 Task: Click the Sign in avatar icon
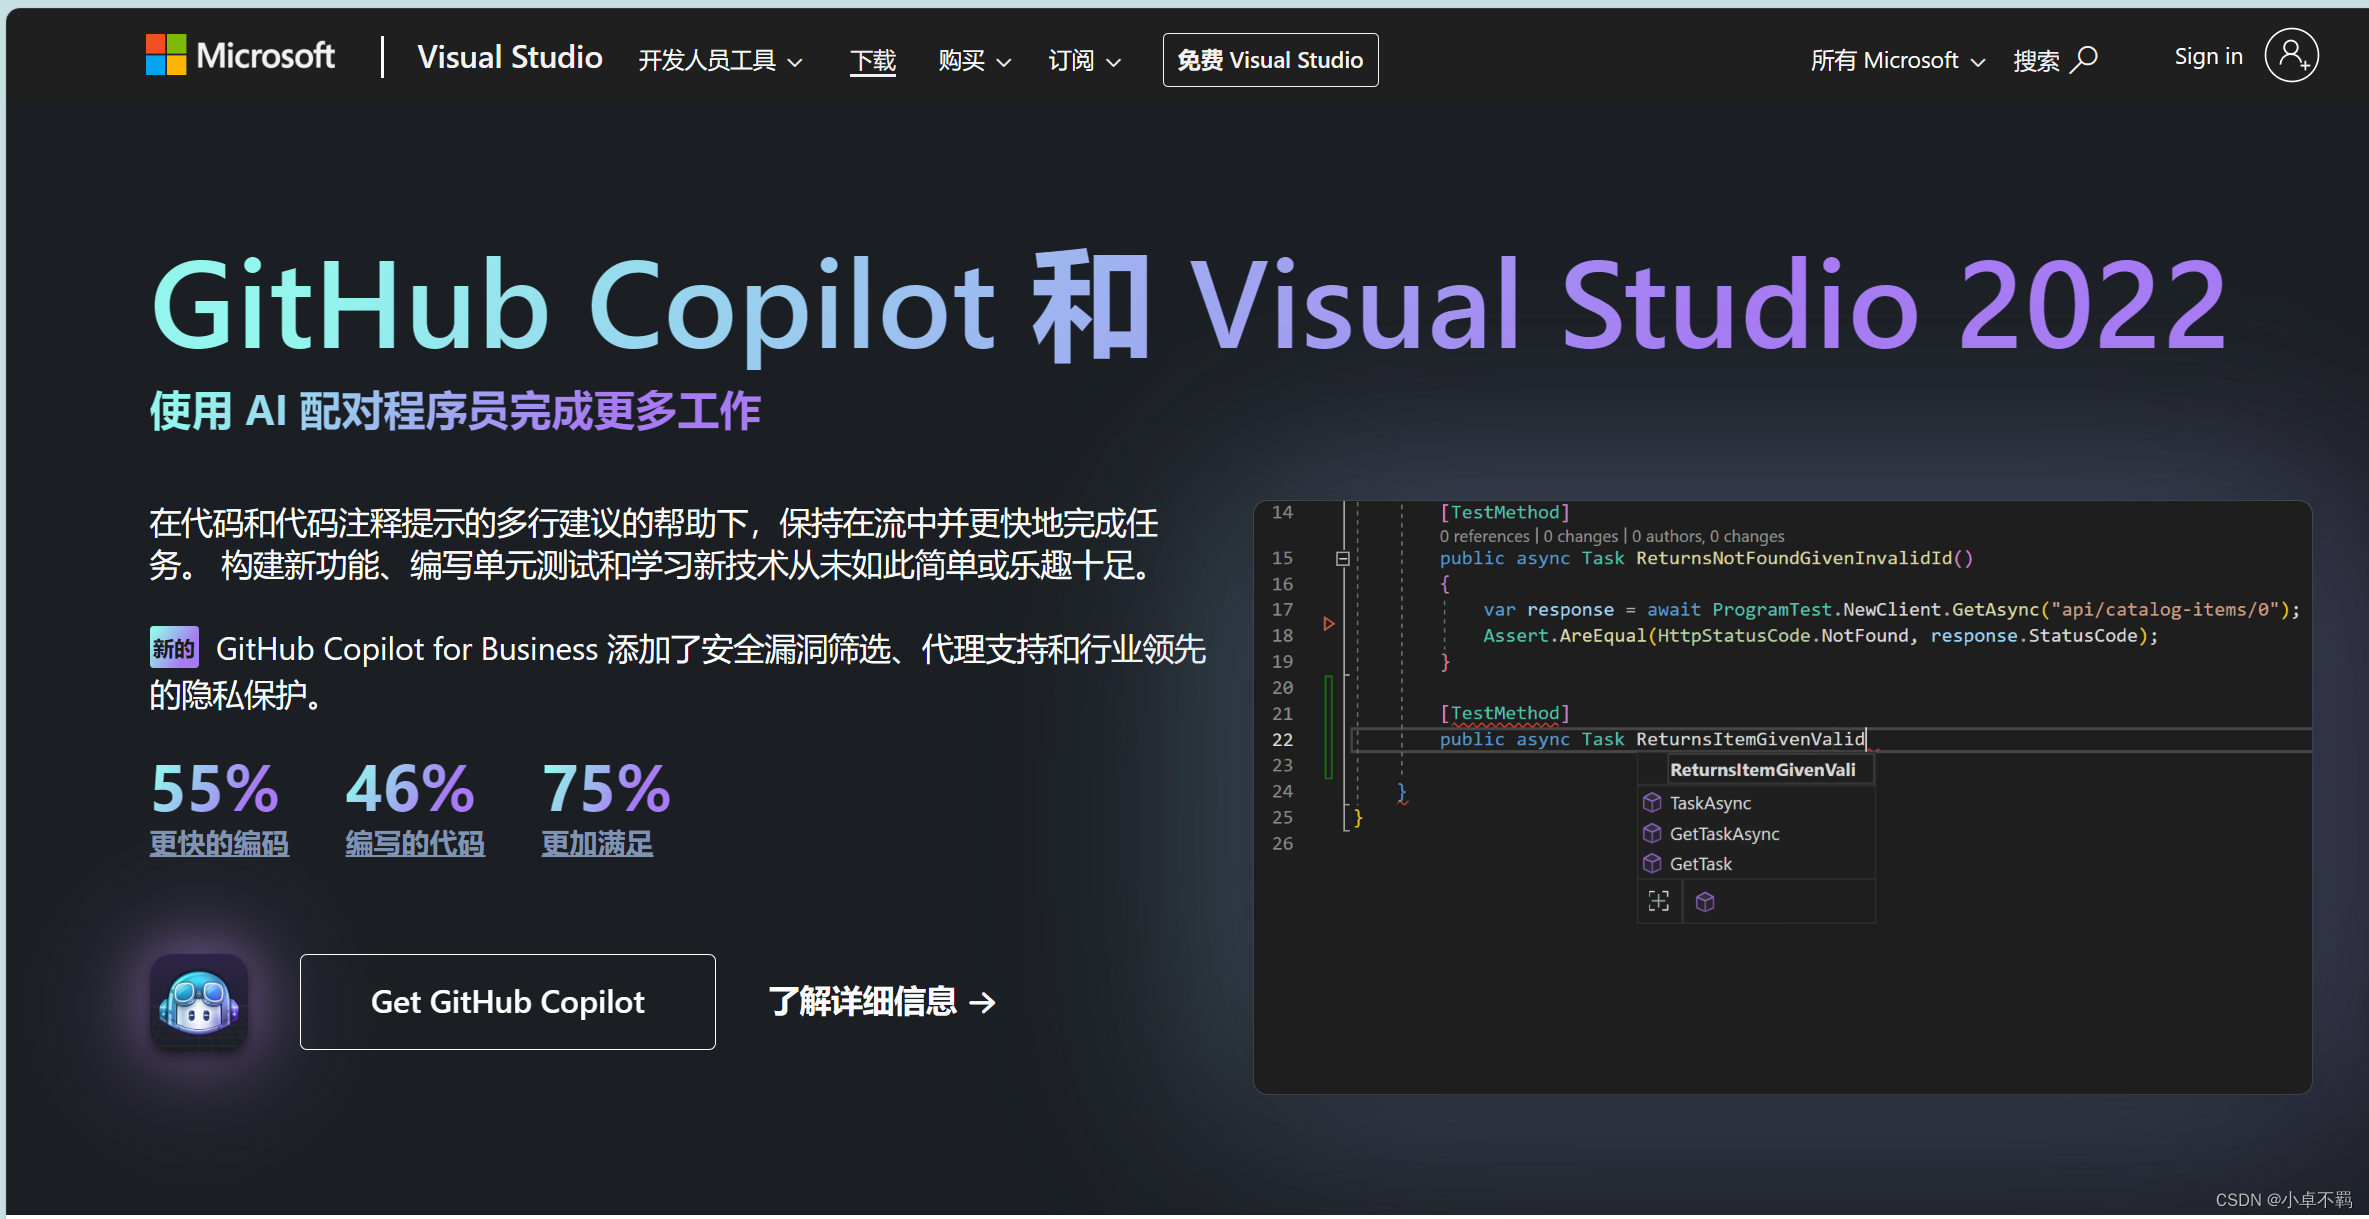click(2292, 56)
